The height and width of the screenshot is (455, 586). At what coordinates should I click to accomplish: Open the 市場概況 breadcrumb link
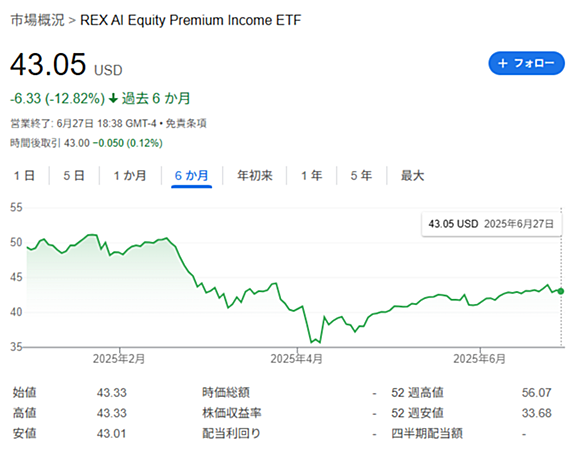point(37,20)
